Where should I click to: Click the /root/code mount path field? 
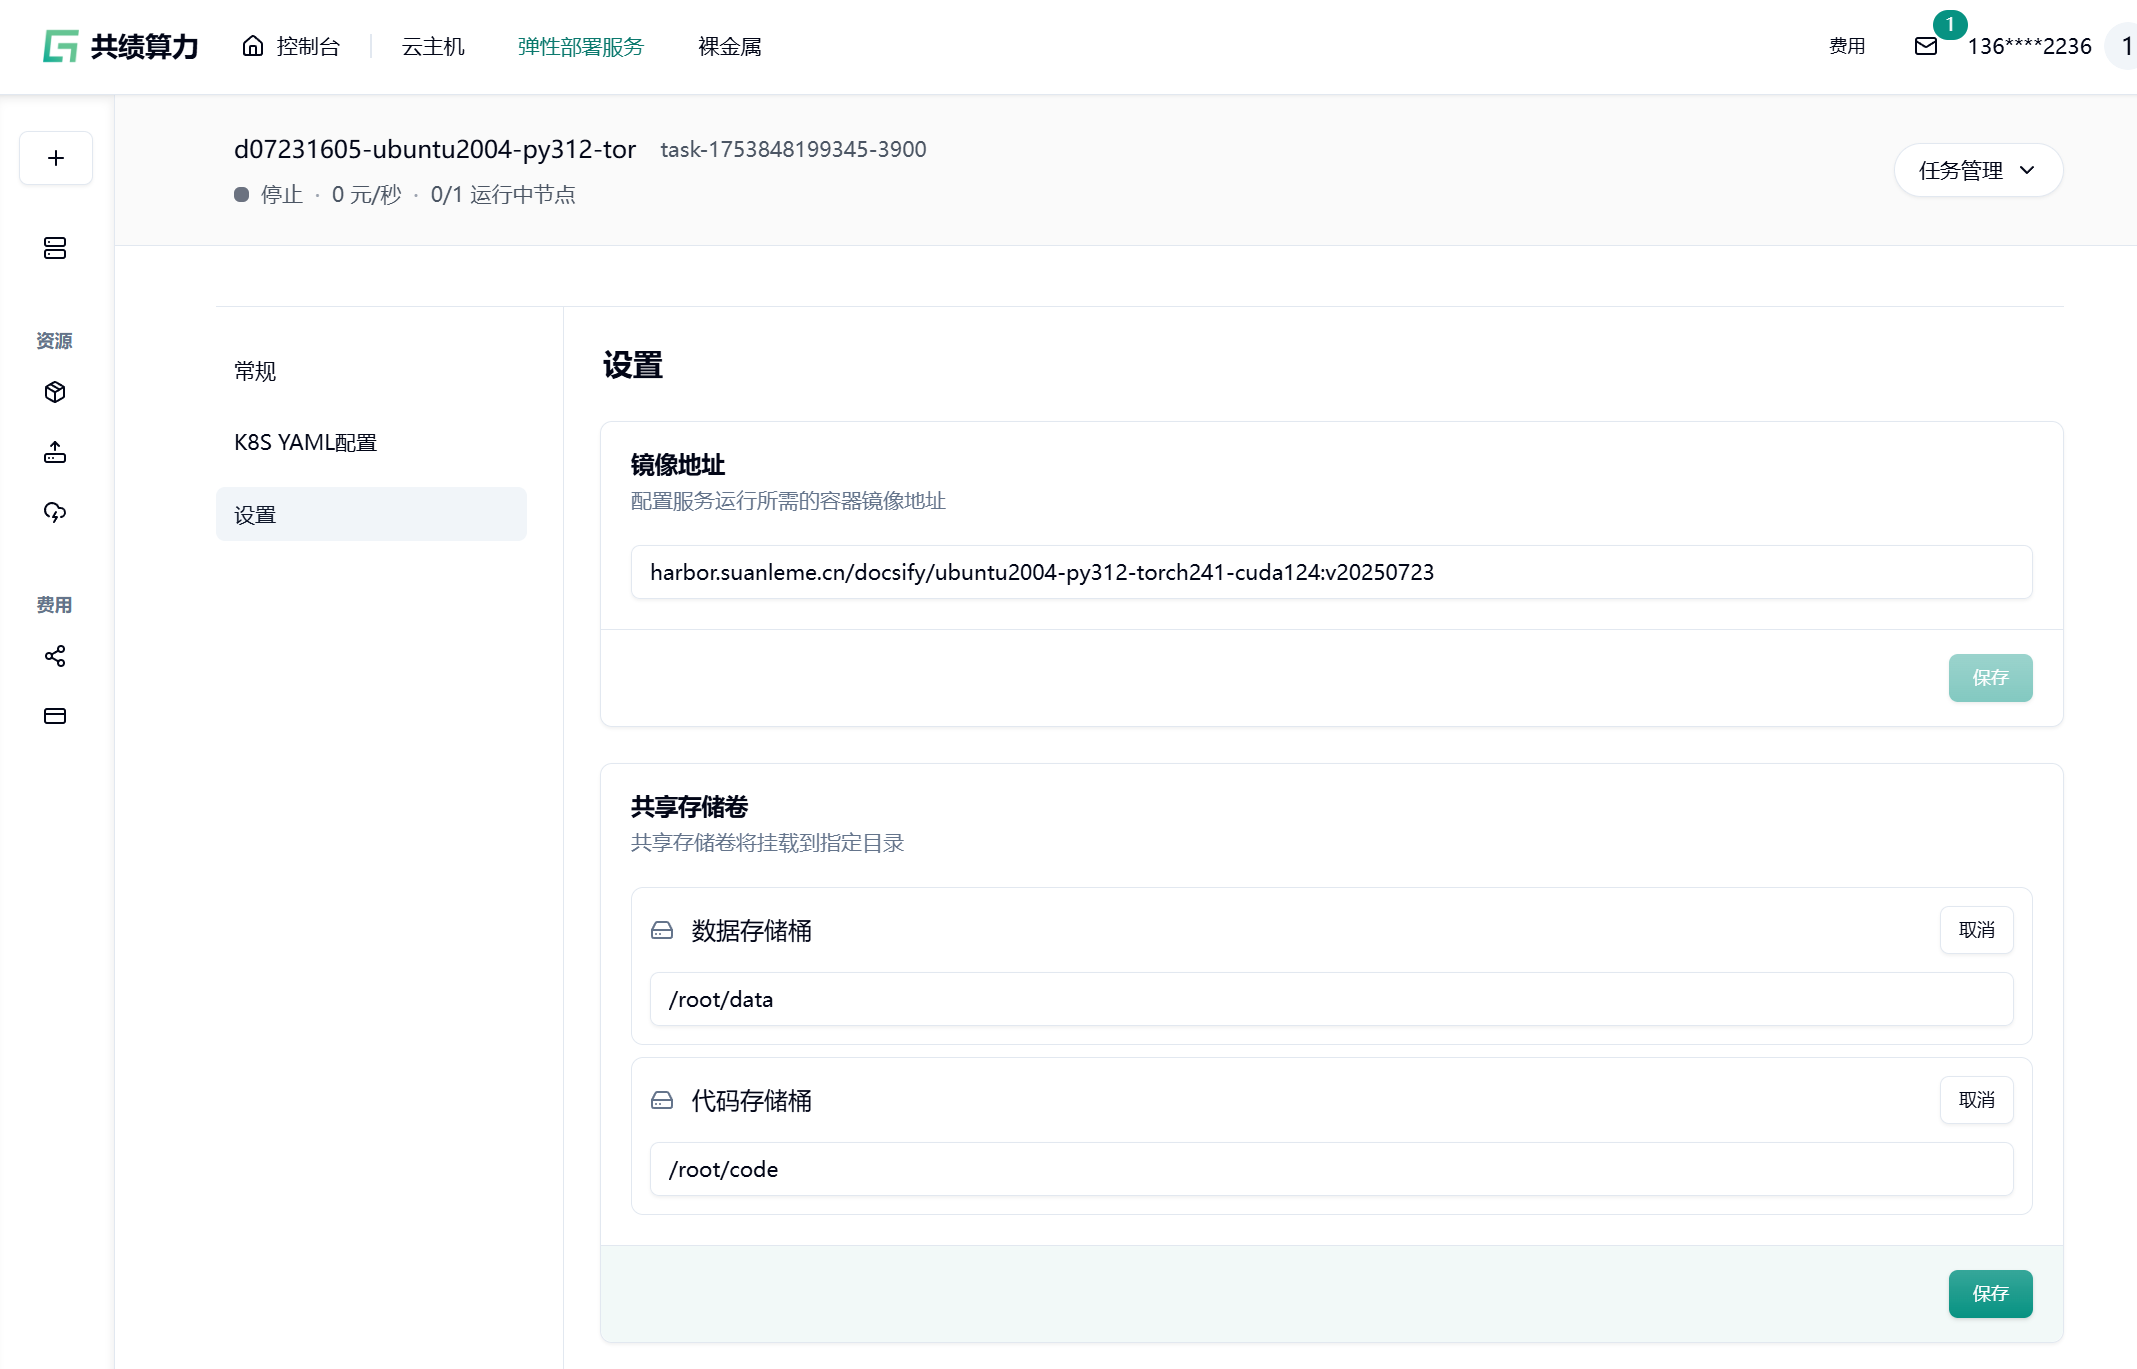point(1330,1169)
